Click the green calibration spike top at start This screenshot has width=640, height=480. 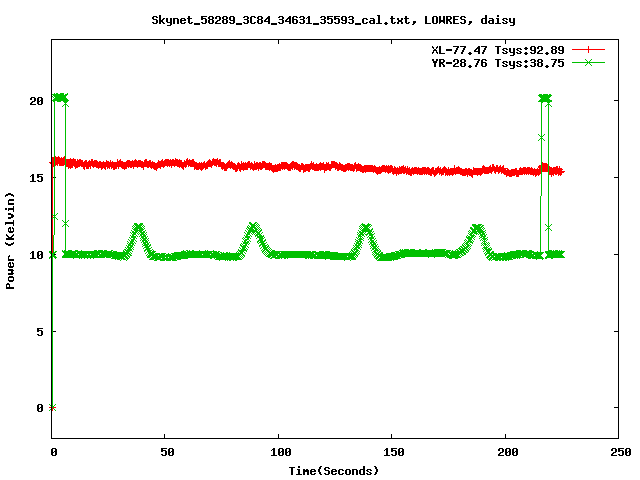60,98
